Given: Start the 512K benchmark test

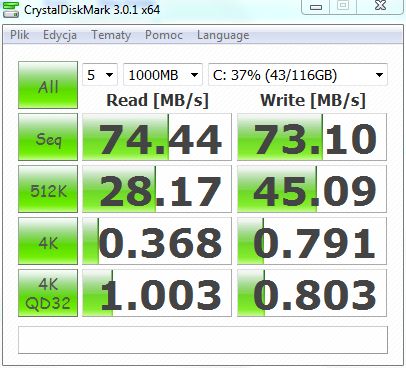Looking at the screenshot, I should (48, 189).
